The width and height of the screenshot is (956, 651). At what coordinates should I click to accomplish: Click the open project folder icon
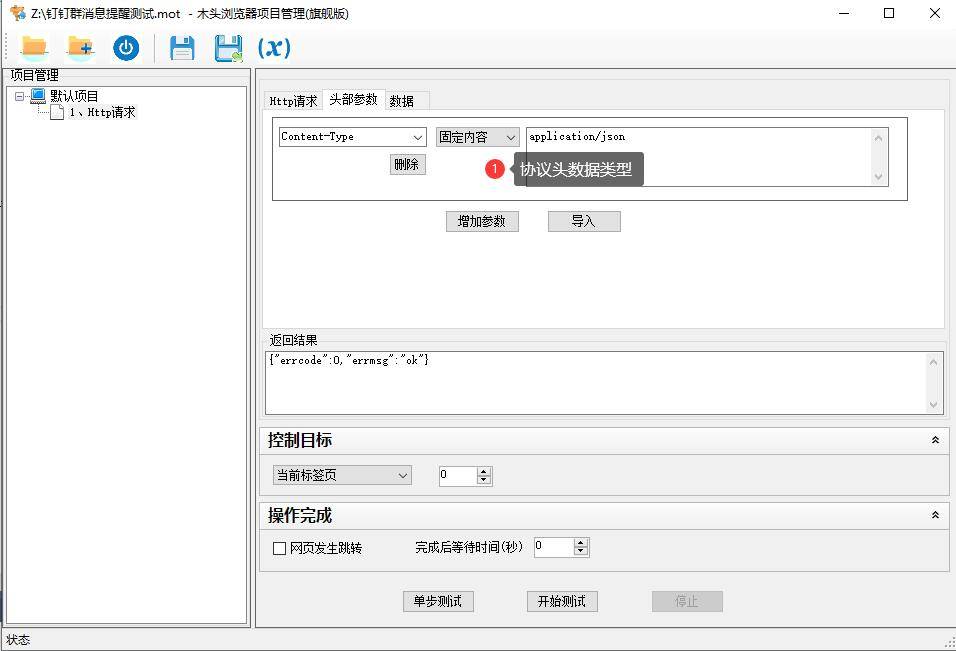pos(34,47)
